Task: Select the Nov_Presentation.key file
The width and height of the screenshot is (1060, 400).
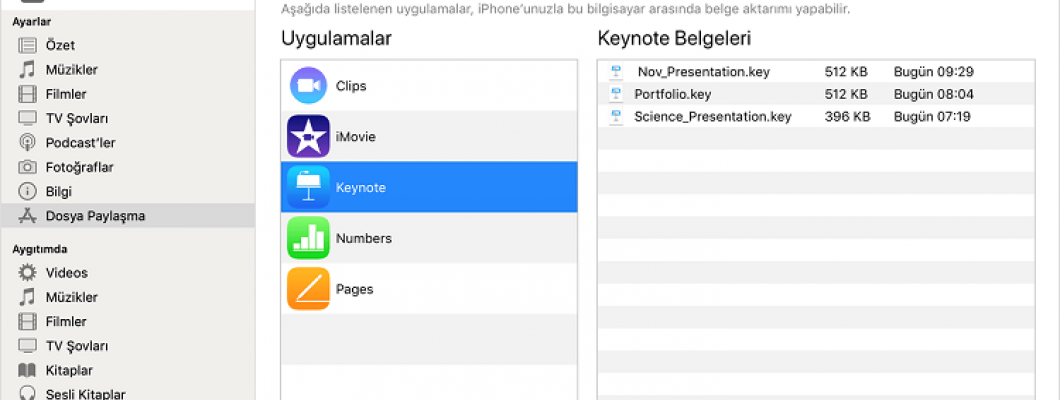Action: (x=703, y=72)
